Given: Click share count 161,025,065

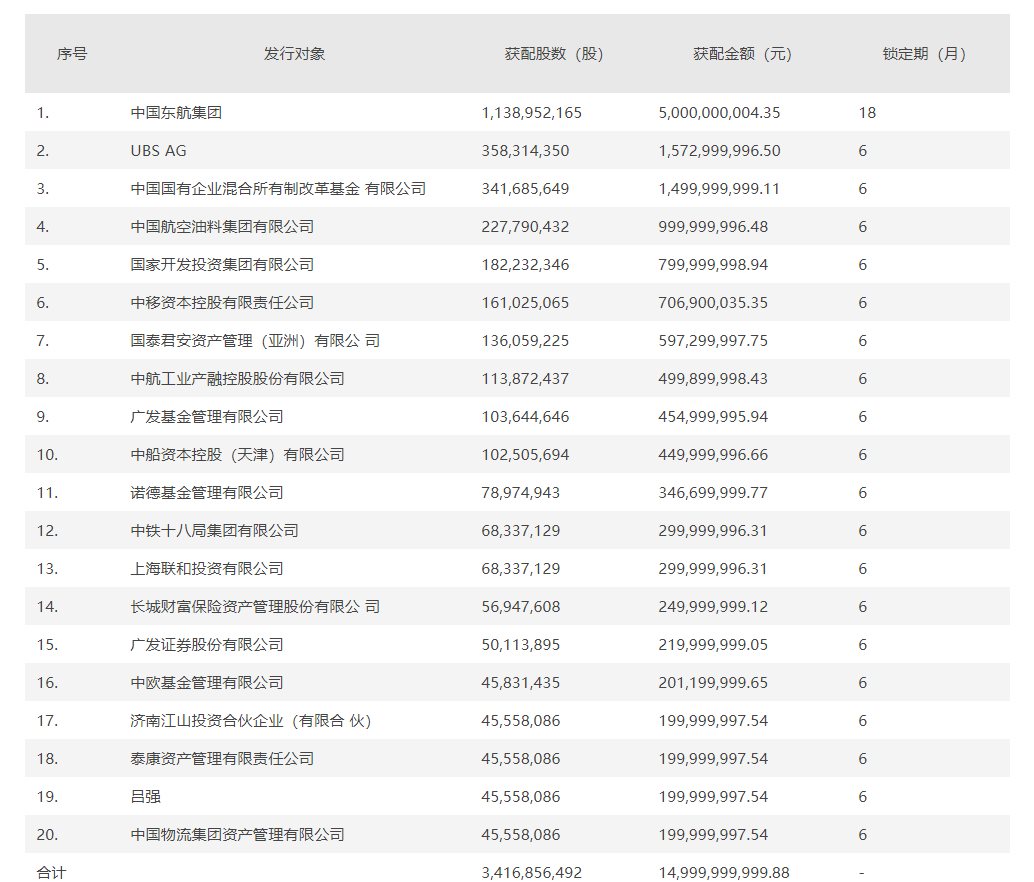Looking at the screenshot, I should click(525, 303).
